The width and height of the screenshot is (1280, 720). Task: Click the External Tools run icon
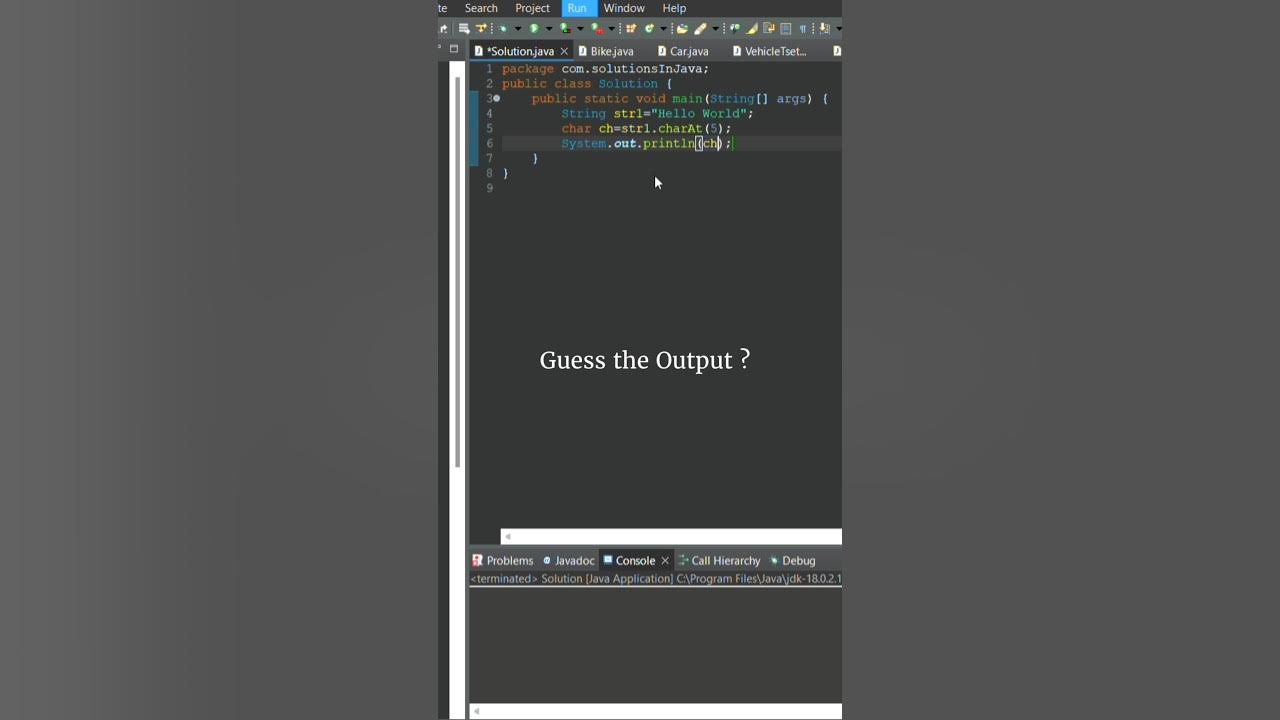point(597,28)
